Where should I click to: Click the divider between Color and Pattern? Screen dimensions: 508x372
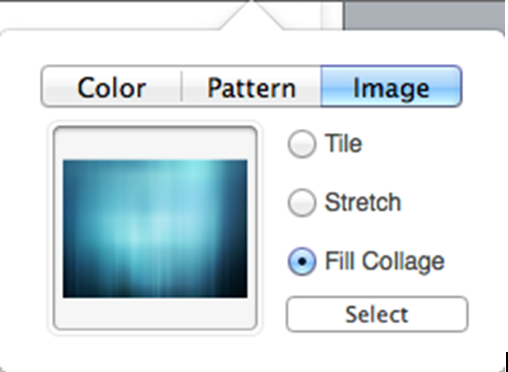pyautogui.click(x=182, y=86)
